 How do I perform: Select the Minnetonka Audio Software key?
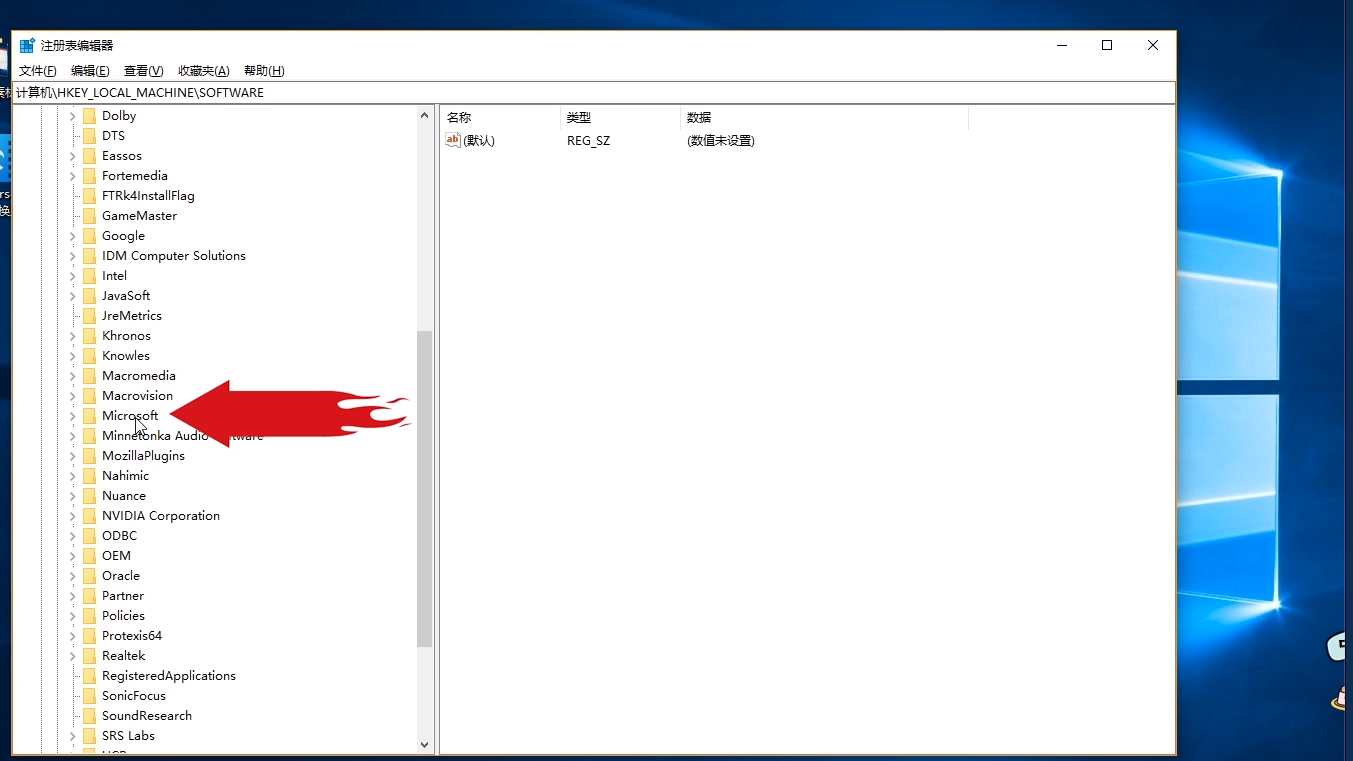coord(183,436)
